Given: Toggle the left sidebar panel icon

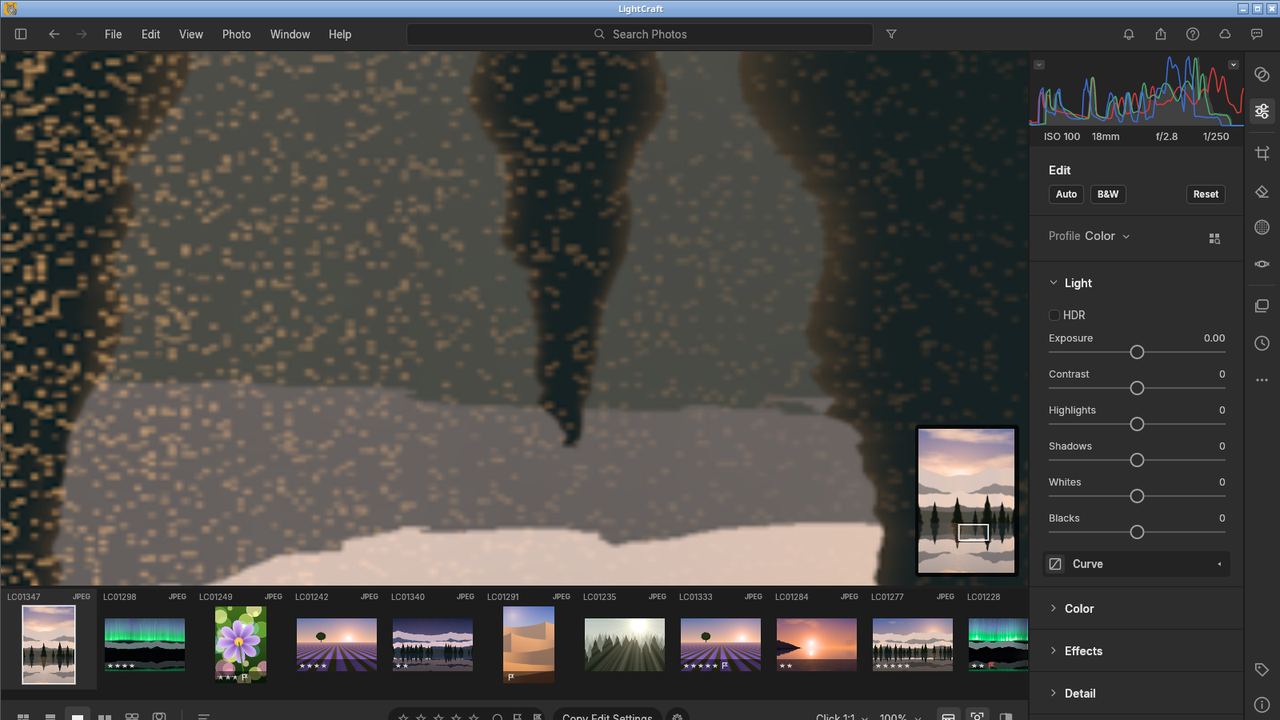Looking at the screenshot, I should pyautogui.click(x=20, y=34).
